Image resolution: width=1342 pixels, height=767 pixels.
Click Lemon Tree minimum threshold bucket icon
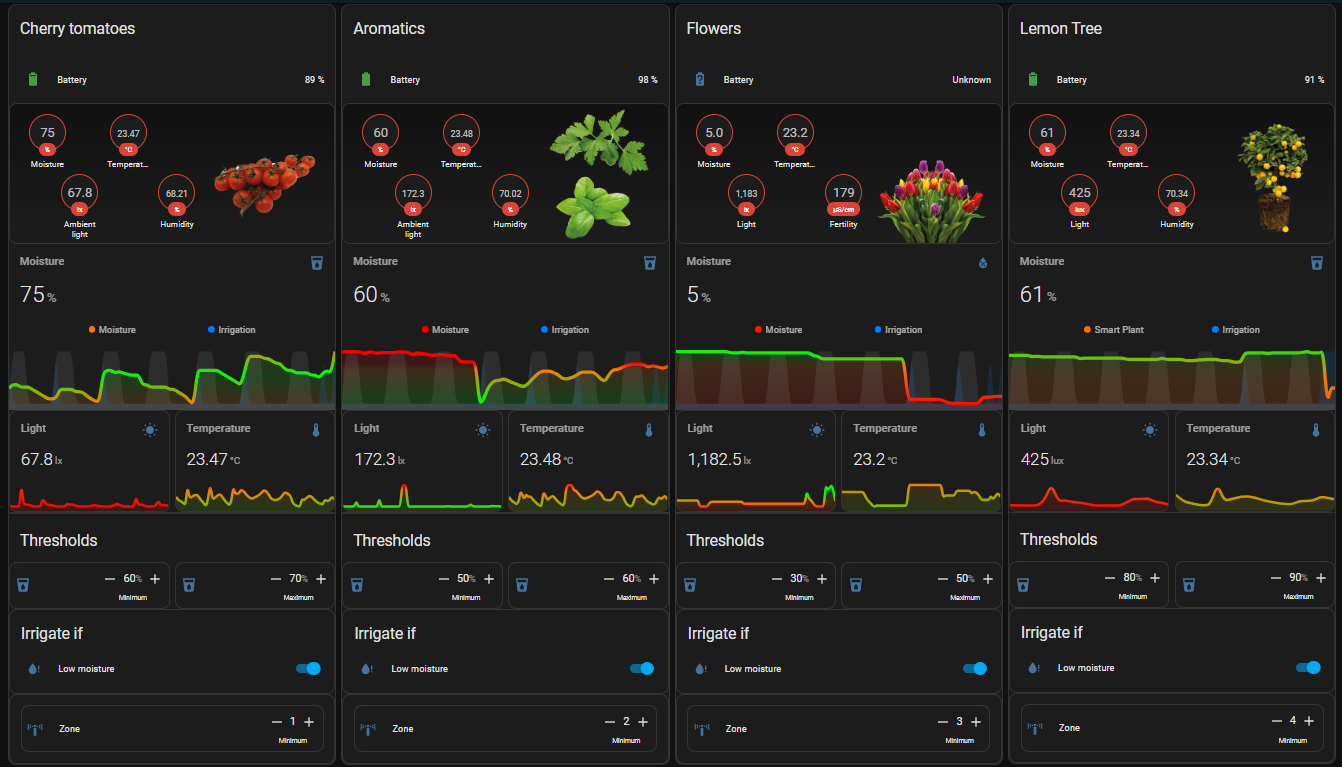click(x=1023, y=584)
